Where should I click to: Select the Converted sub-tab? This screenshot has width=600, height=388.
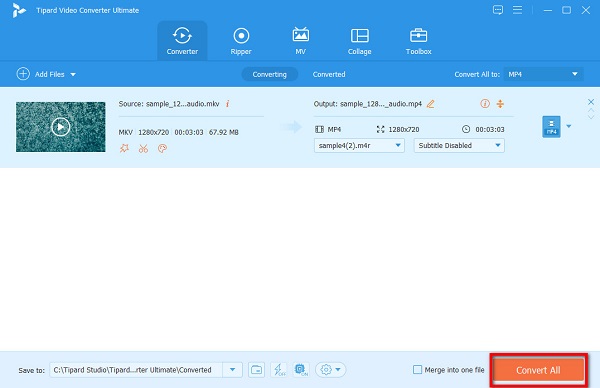(x=329, y=74)
